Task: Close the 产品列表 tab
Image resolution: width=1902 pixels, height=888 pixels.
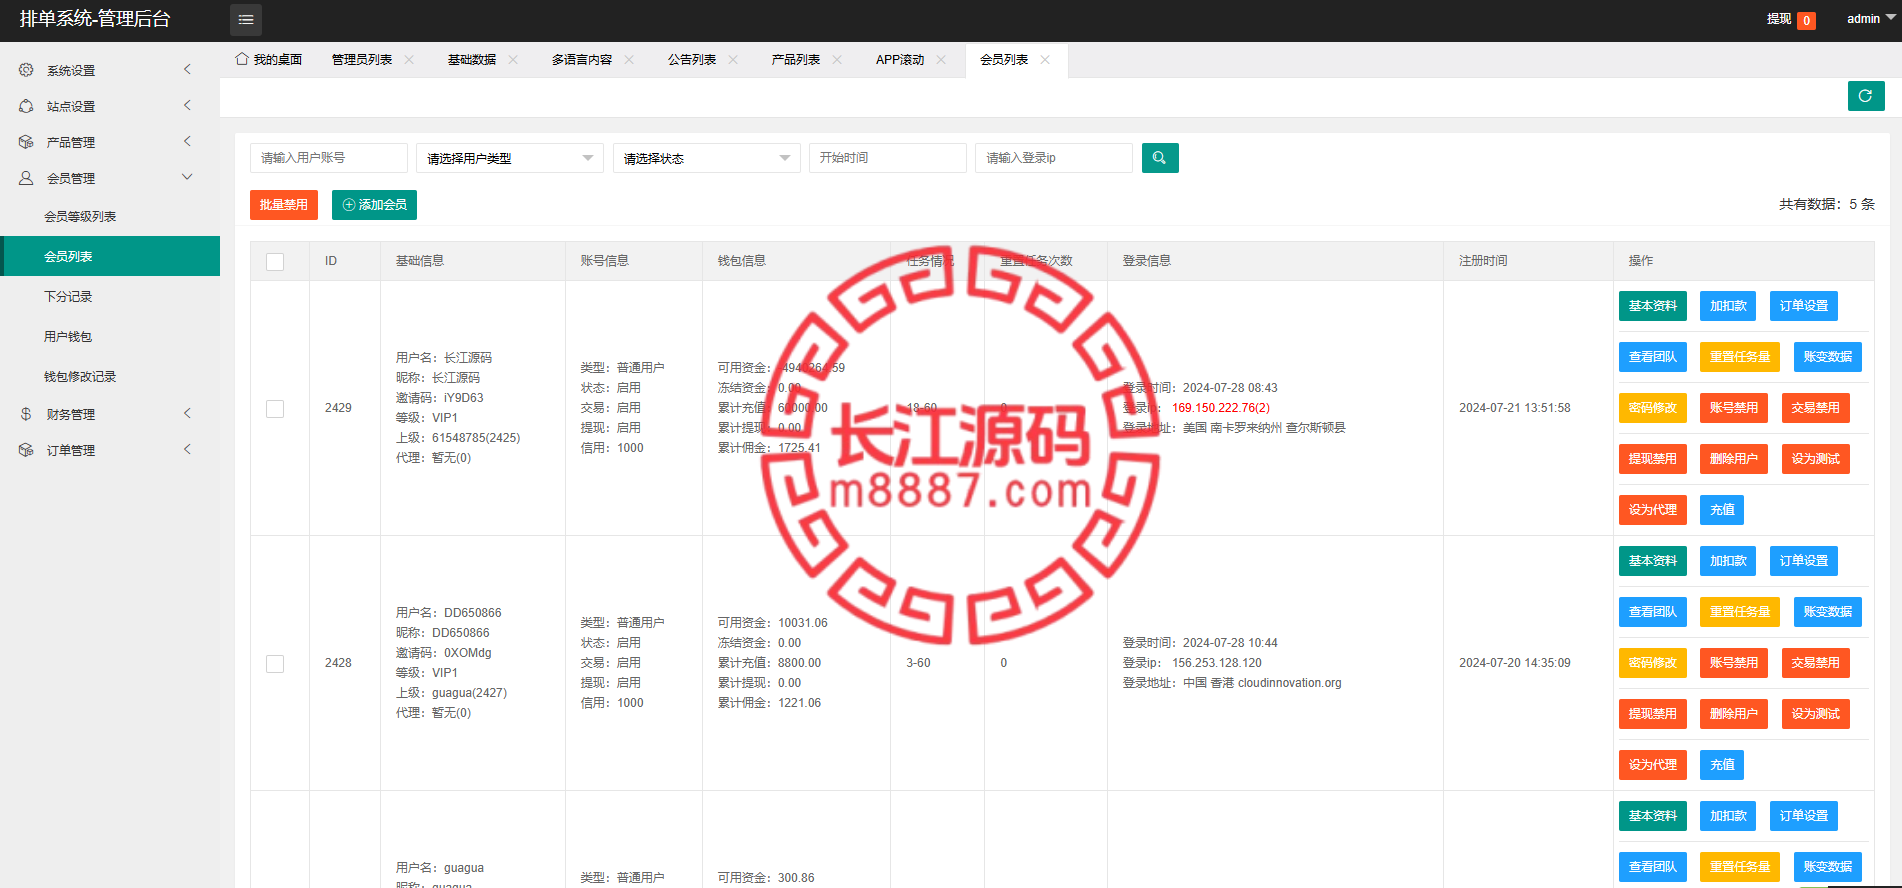Action: point(837,60)
